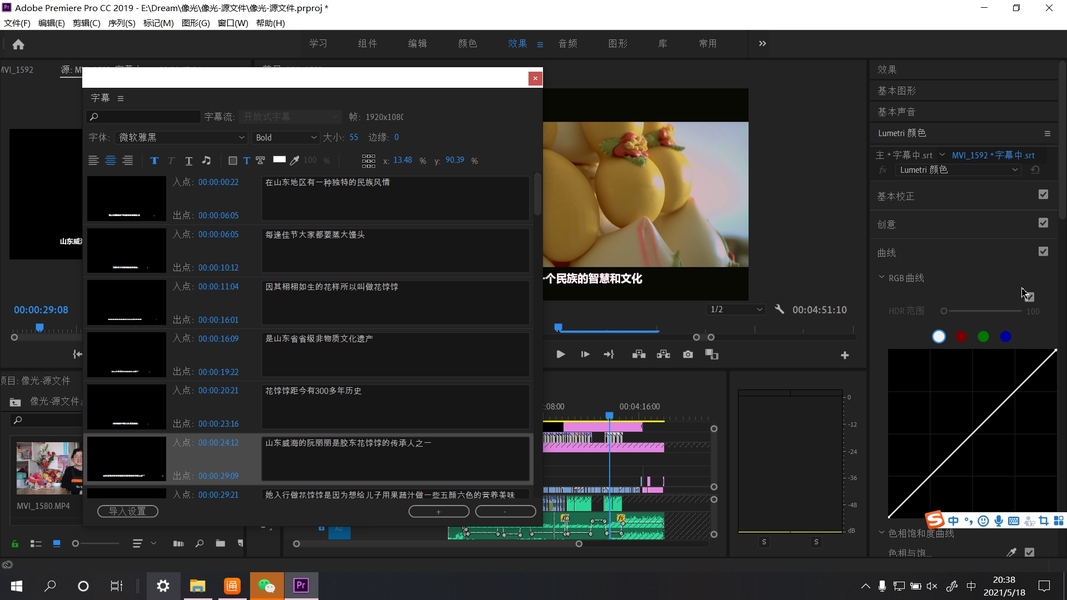Switch project panel to icon view
This screenshot has height=600, width=1067.
click(x=56, y=544)
